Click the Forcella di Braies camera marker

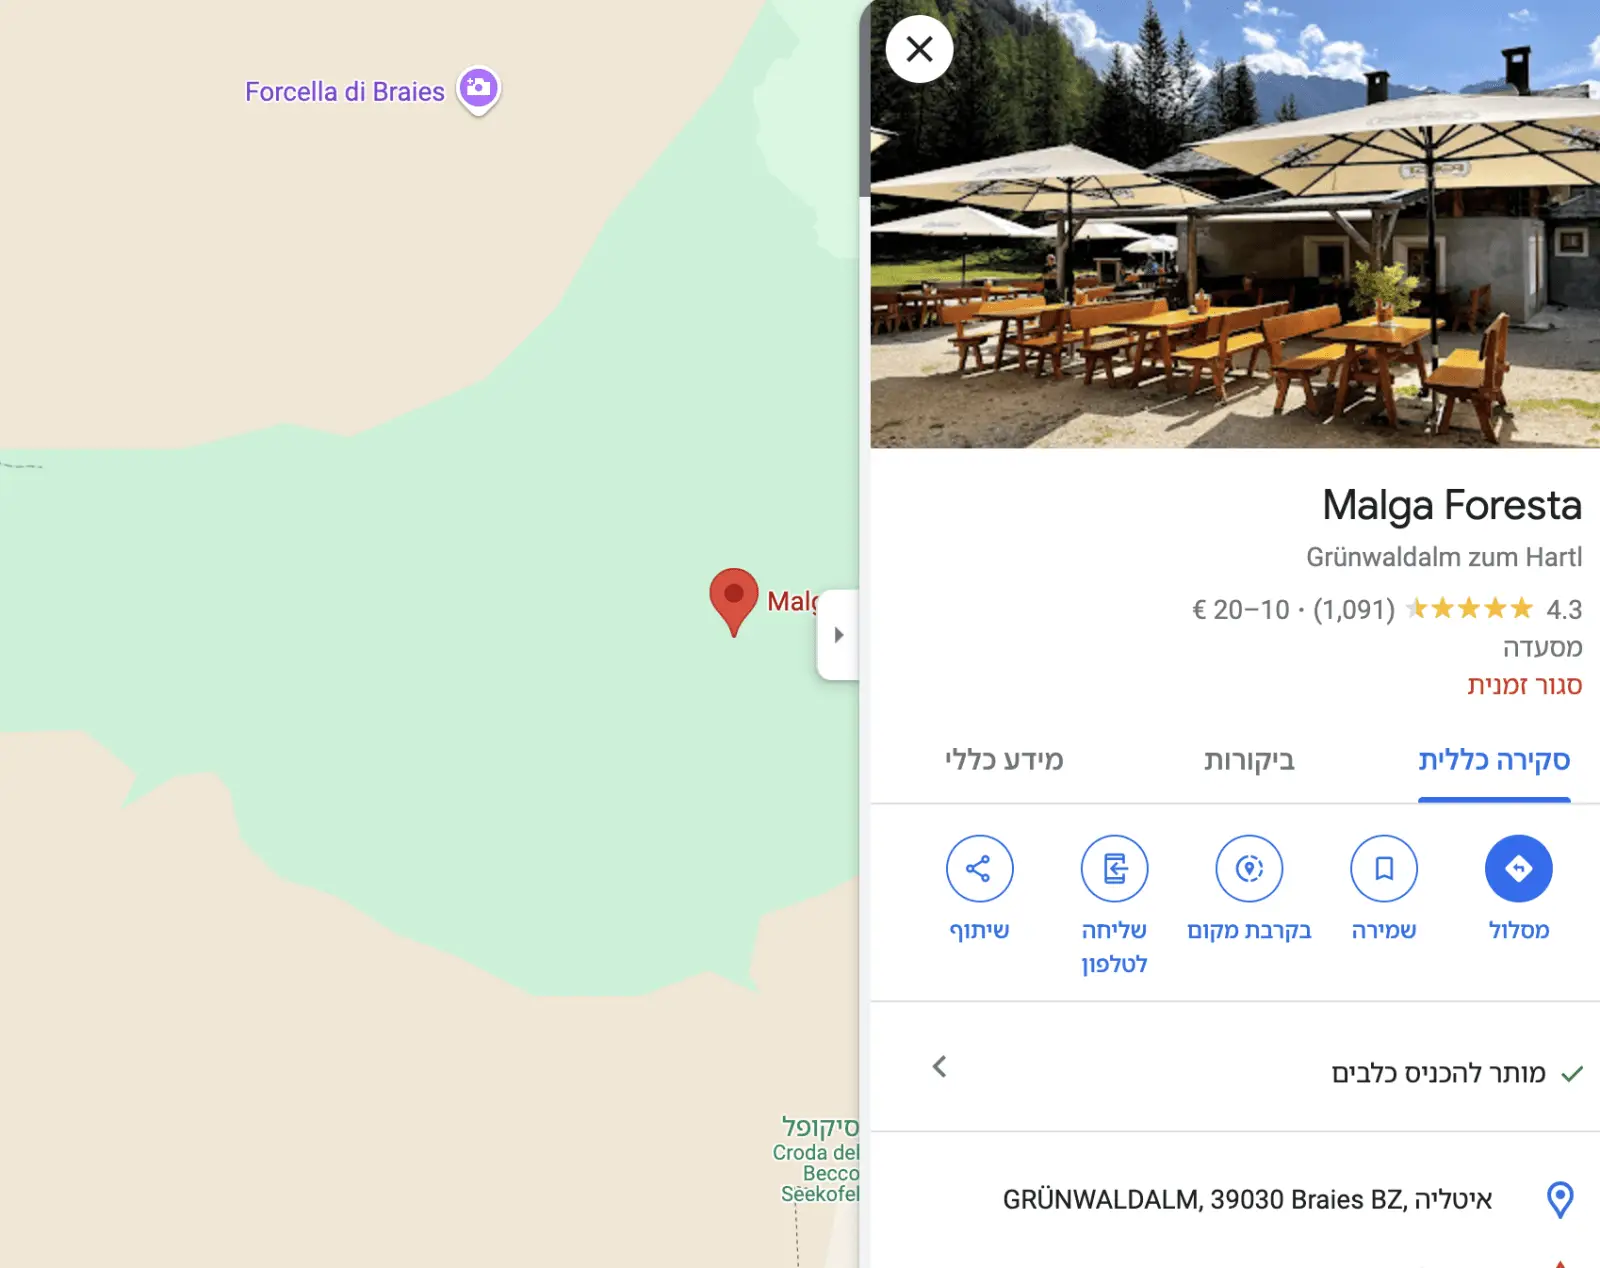pyautogui.click(x=479, y=89)
